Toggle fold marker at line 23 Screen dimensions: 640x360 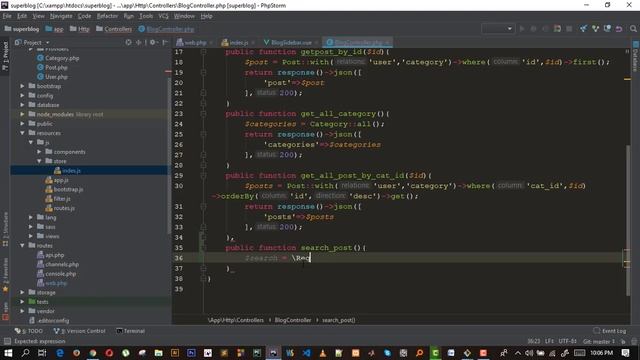[203, 114]
